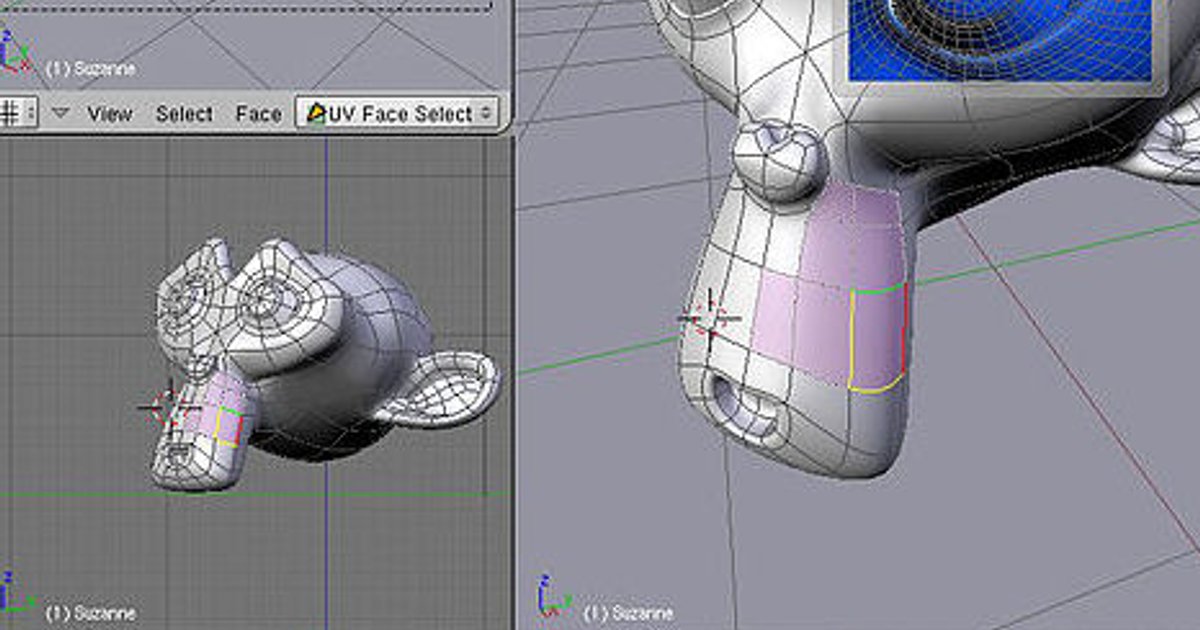Click the 3D cursor in the right viewport
Viewport: 1200px width, 630px height.
pos(710,318)
